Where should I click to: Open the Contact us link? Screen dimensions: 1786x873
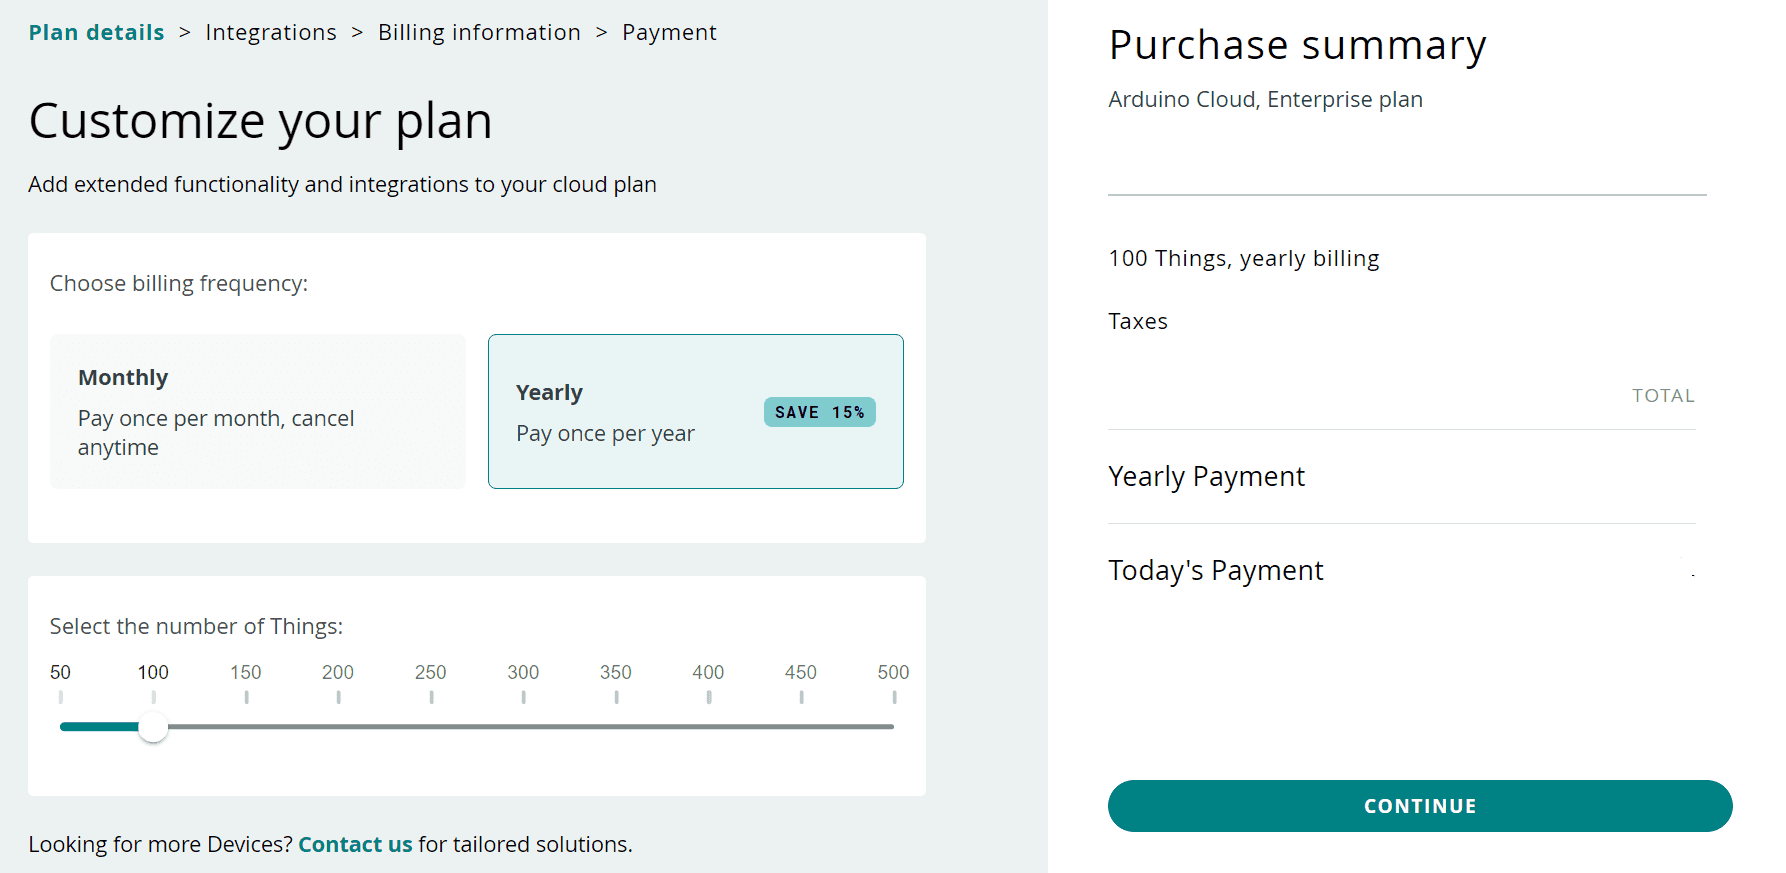355,844
